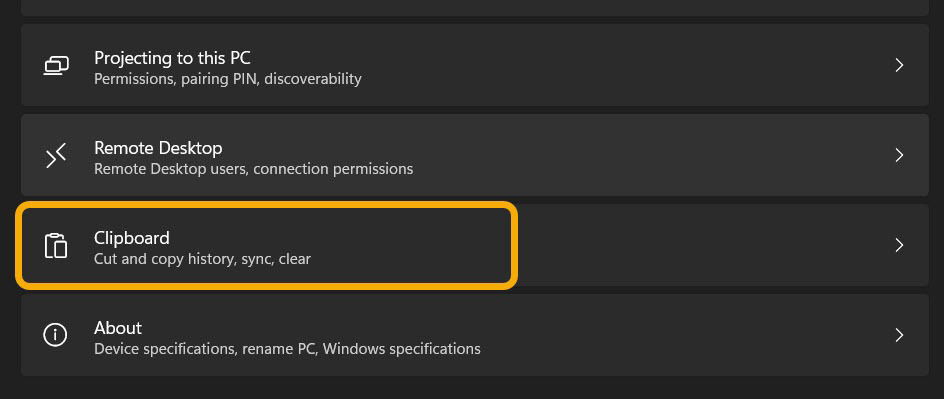Click the partially visible settings row at top
The height and width of the screenshot is (399, 944).
[475, 8]
